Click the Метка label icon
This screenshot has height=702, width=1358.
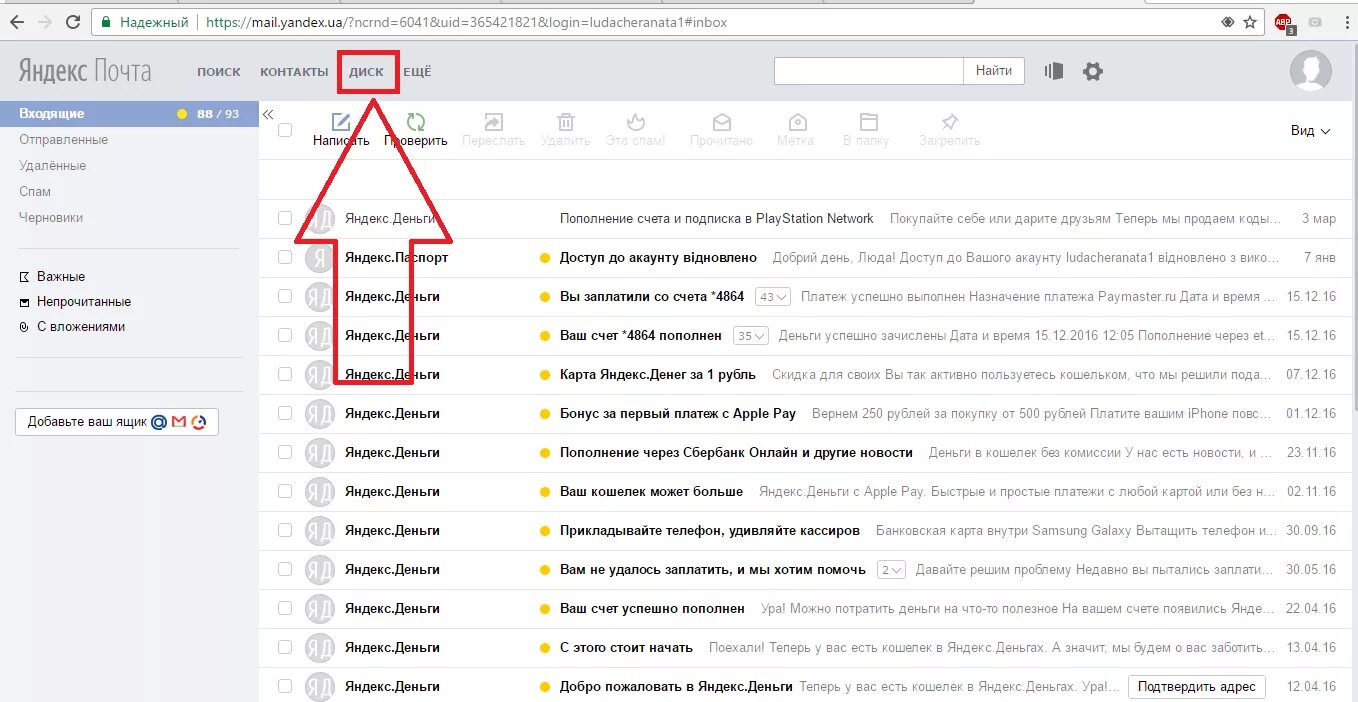797,122
